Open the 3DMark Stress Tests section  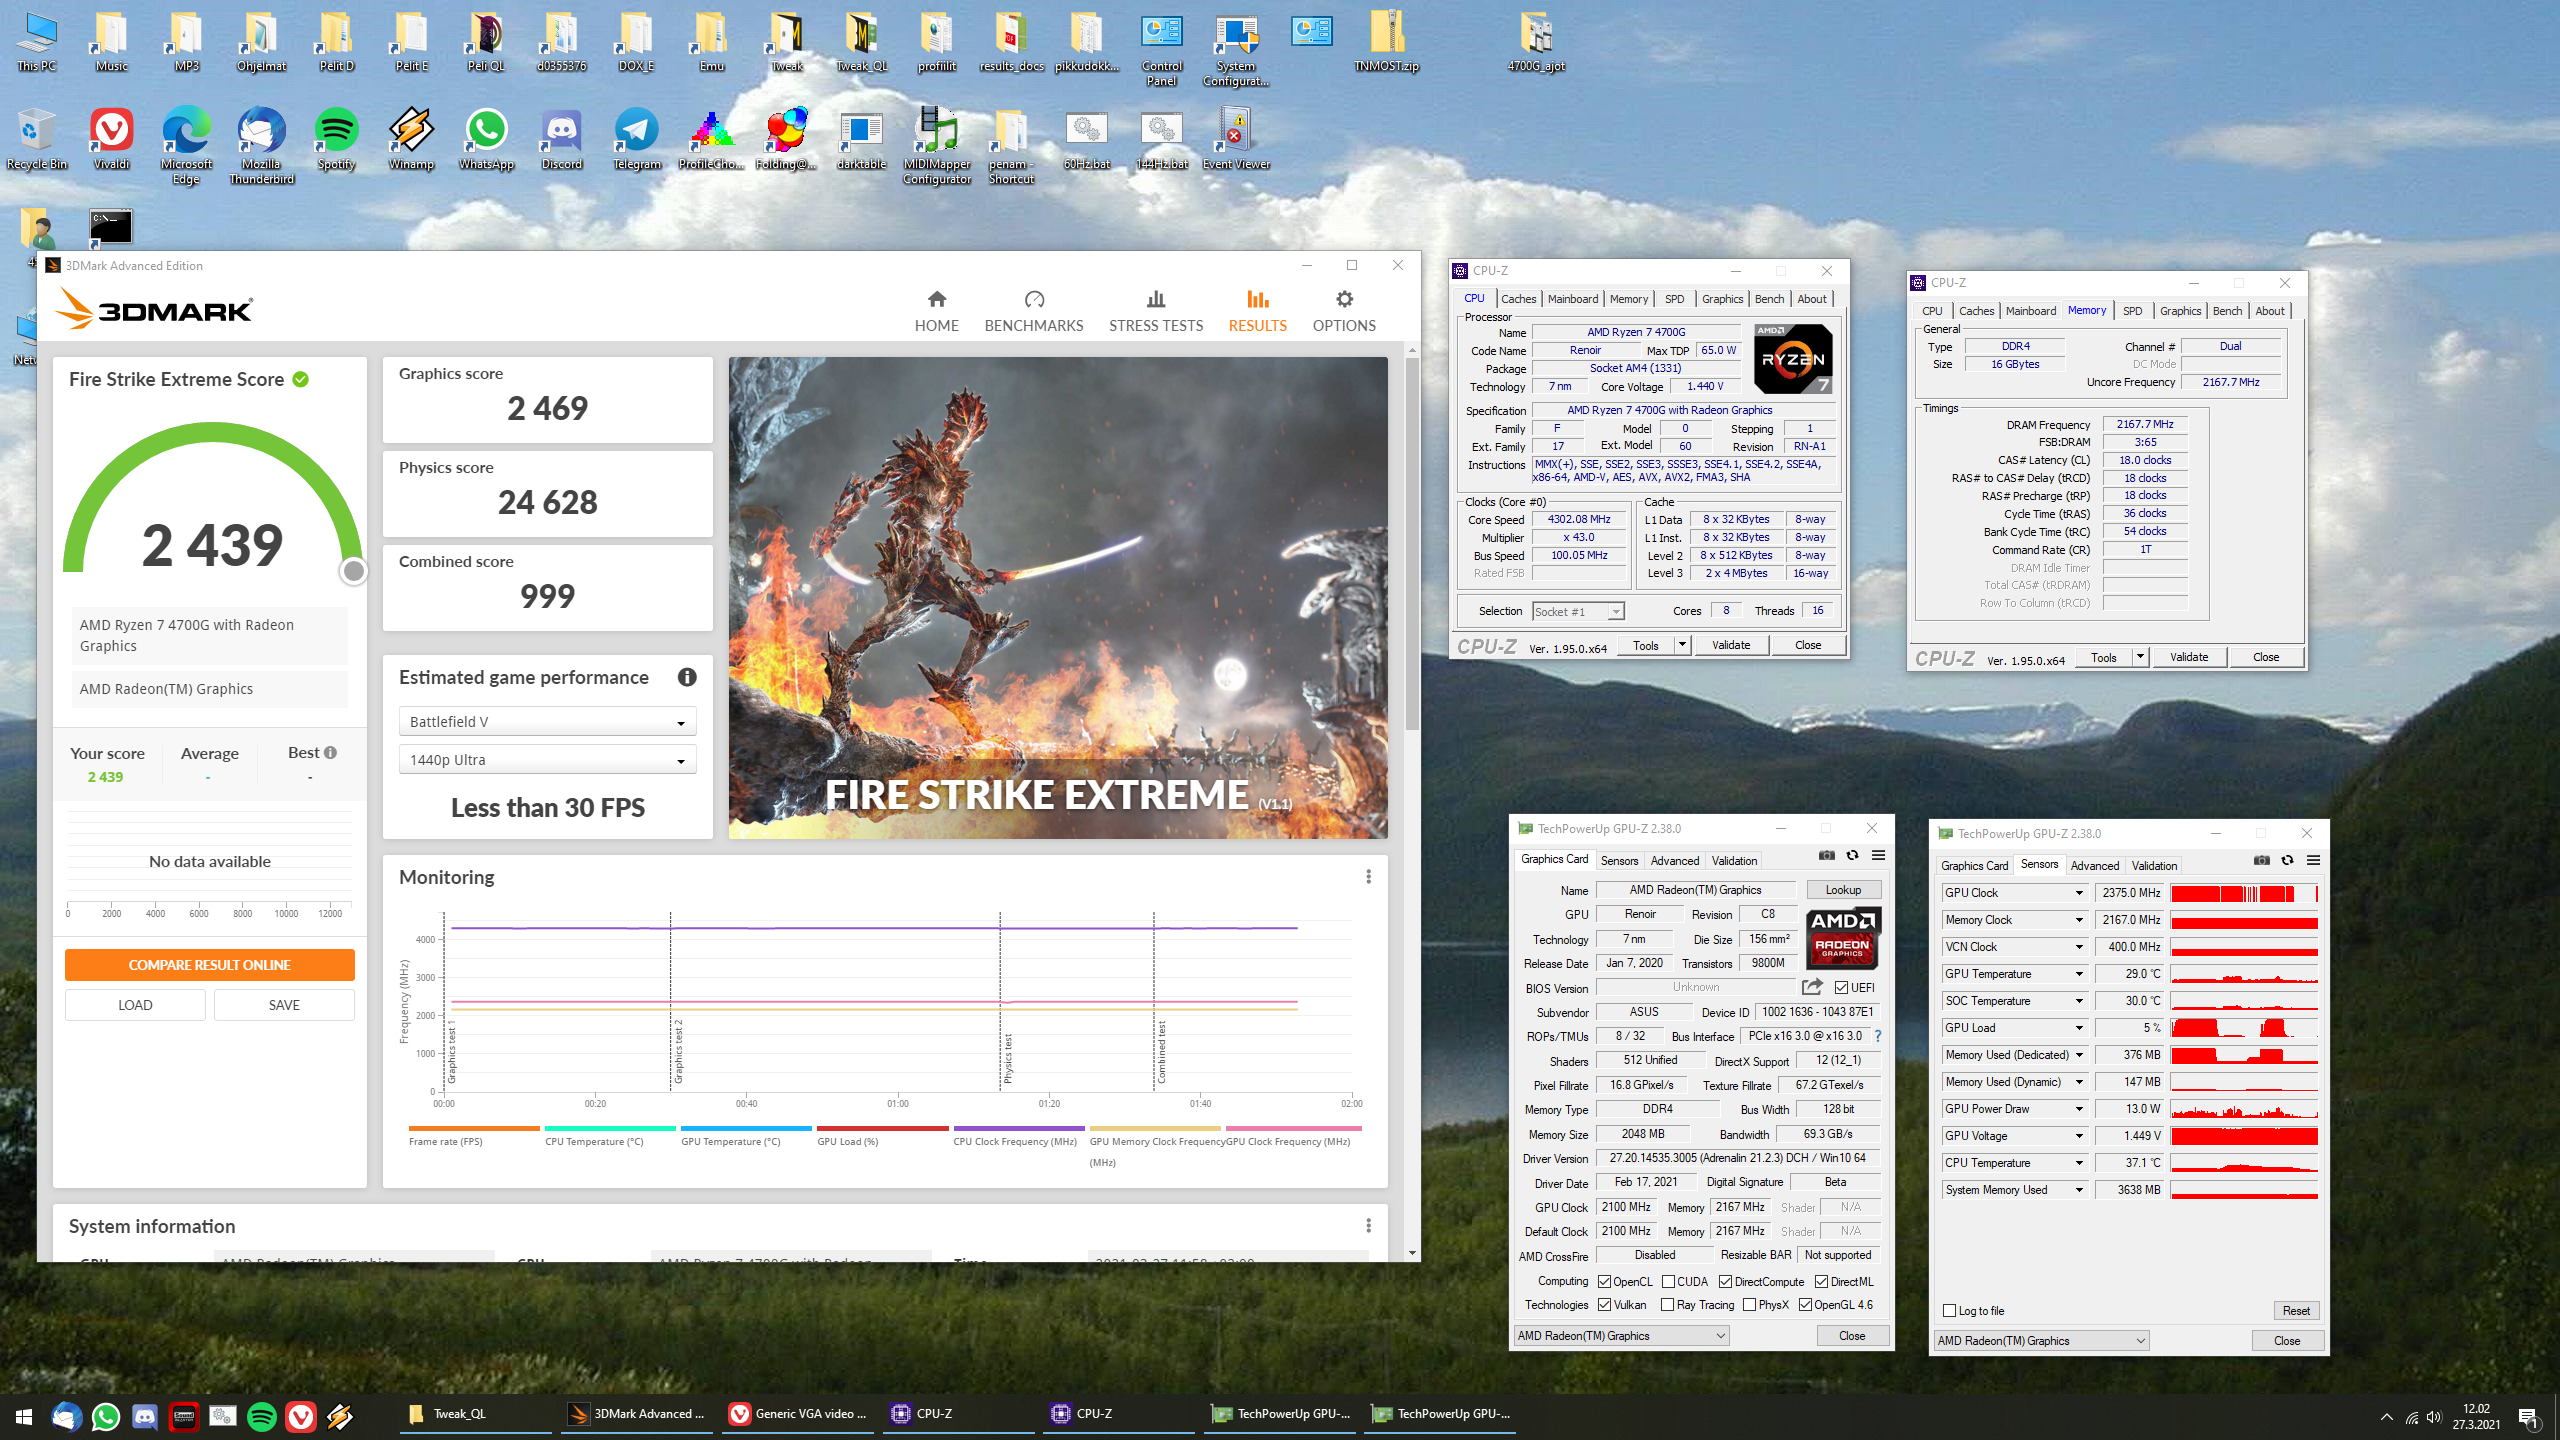point(1155,311)
